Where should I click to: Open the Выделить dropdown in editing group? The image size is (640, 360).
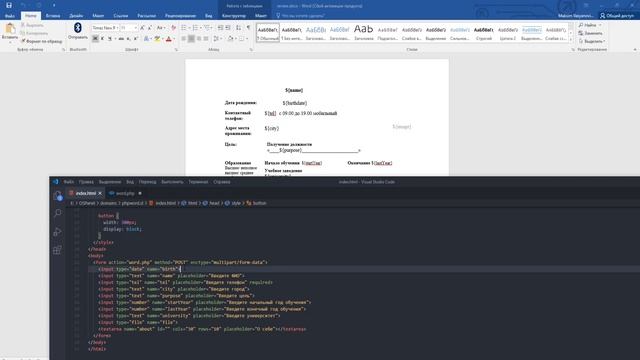pyautogui.click(x=592, y=41)
